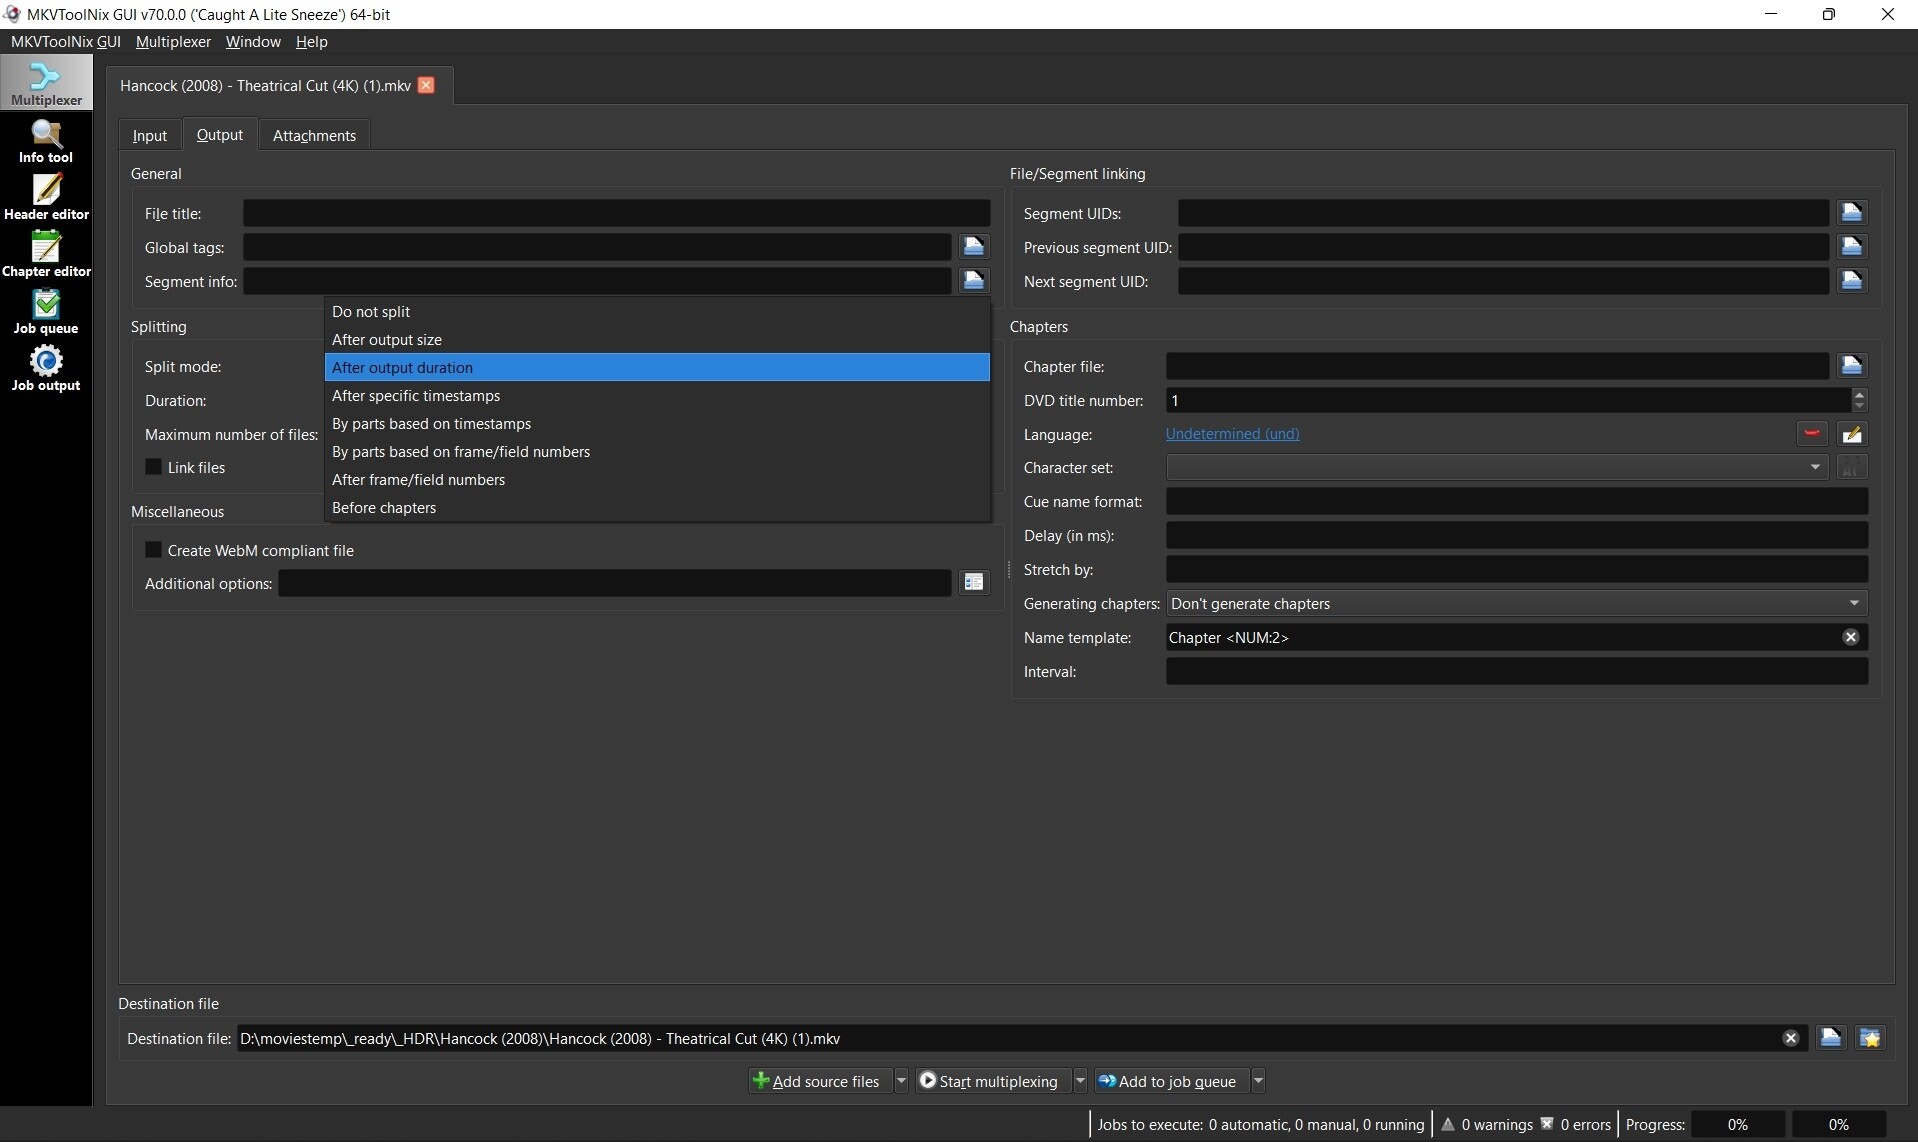Expand the Start multiplexing arrow menu
The image size is (1918, 1142).
tap(1080, 1081)
